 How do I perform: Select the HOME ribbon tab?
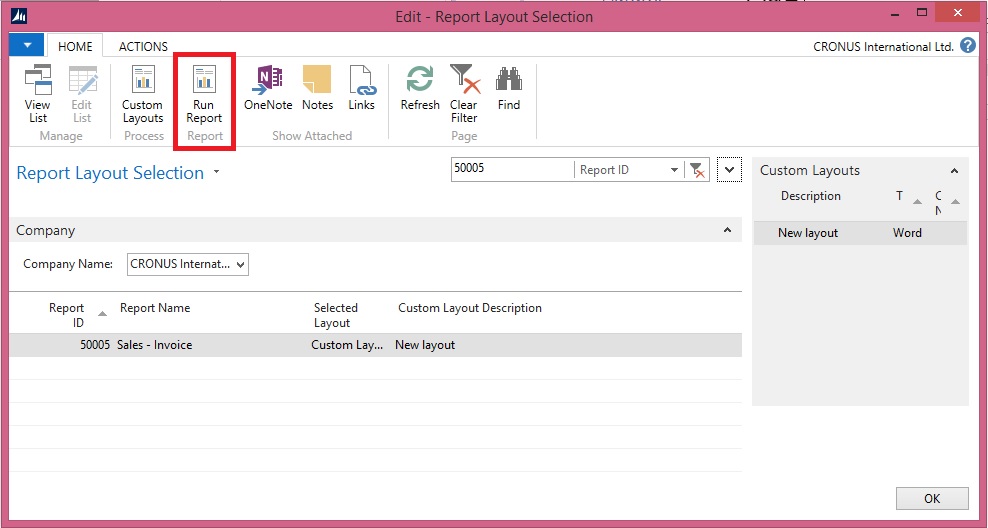(x=75, y=46)
